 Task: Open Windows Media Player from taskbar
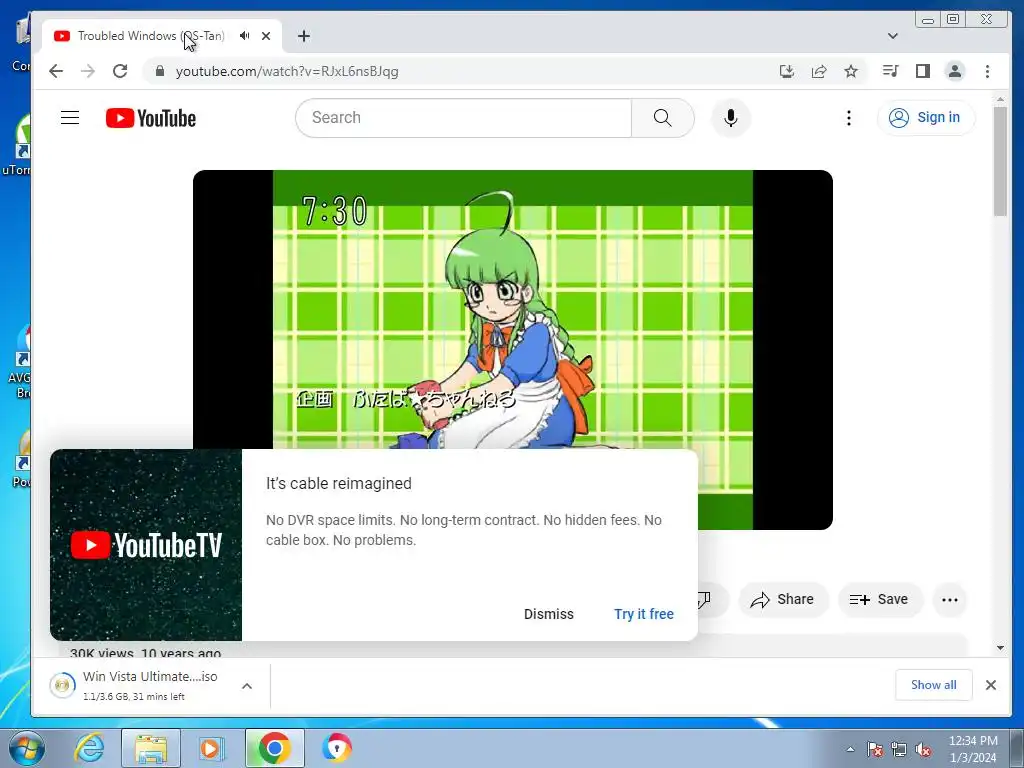pyautogui.click(x=211, y=748)
